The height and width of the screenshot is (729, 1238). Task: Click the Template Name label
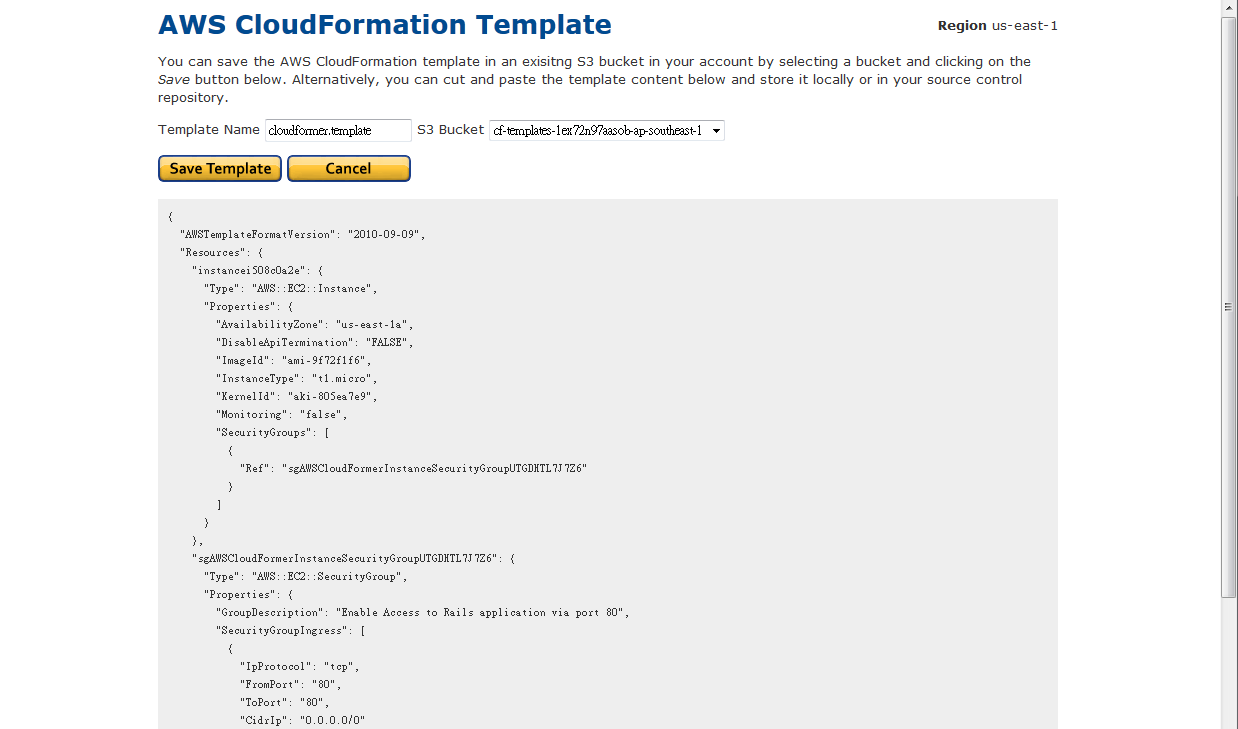(209, 130)
